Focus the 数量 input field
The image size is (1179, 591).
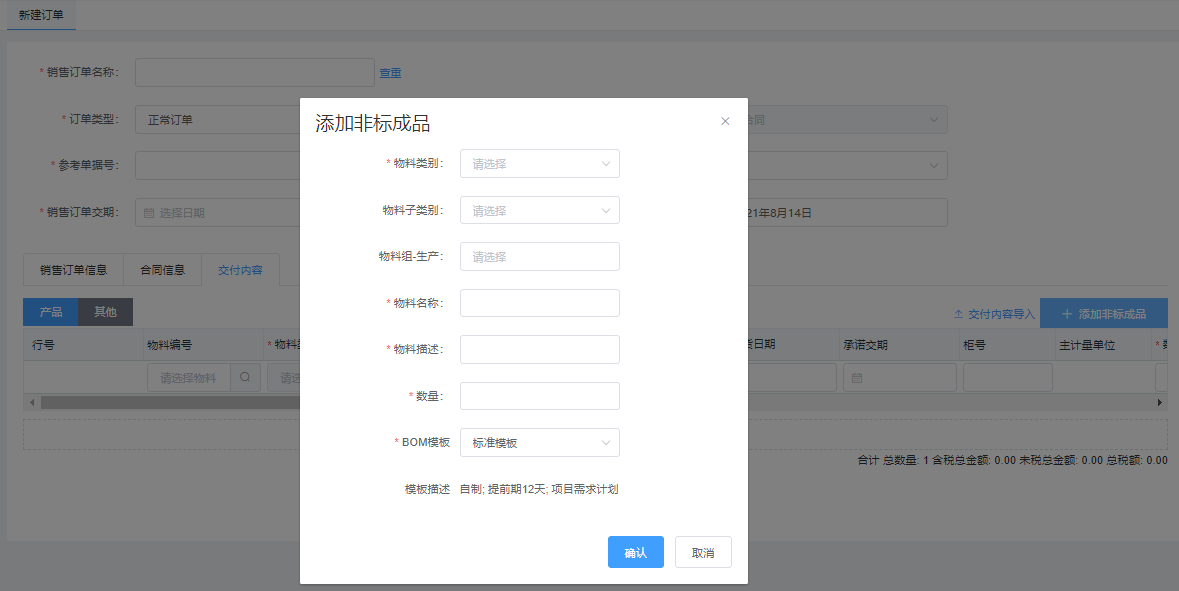click(539, 396)
